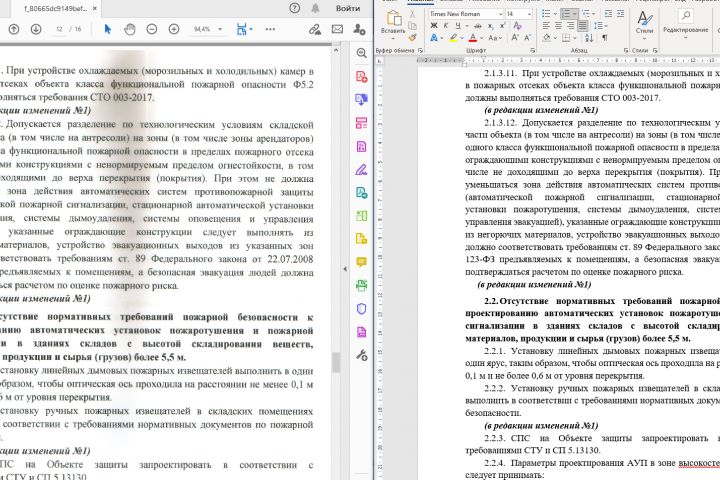The height and width of the screenshot is (480, 720).
Task: Open the share with others person icon
Action: pos(359,29)
